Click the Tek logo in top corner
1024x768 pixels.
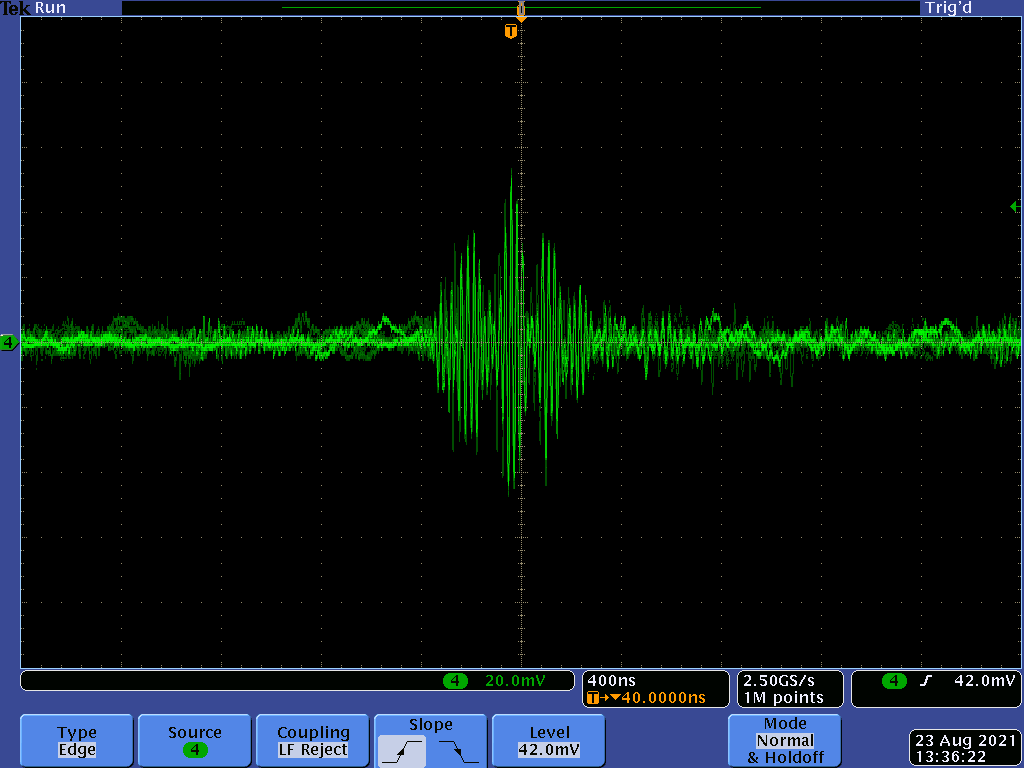16,8
